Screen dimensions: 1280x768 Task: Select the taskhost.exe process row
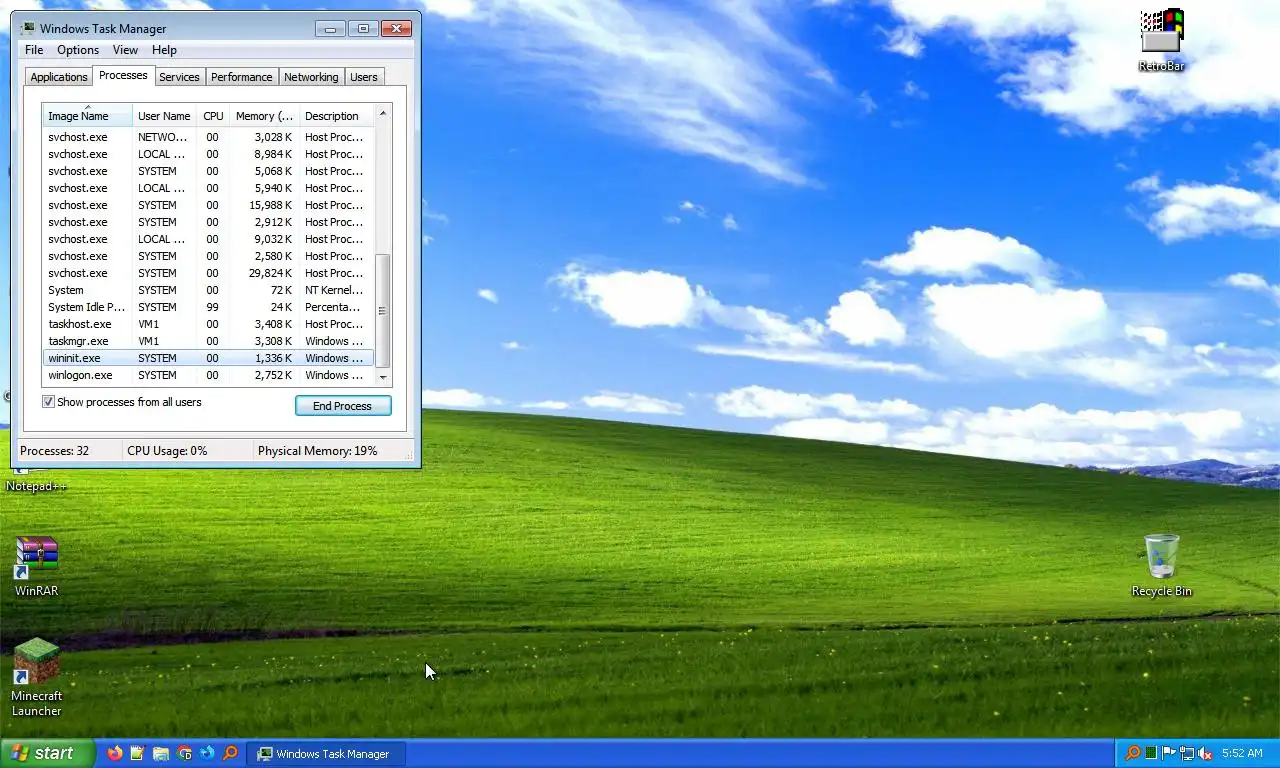pos(208,324)
